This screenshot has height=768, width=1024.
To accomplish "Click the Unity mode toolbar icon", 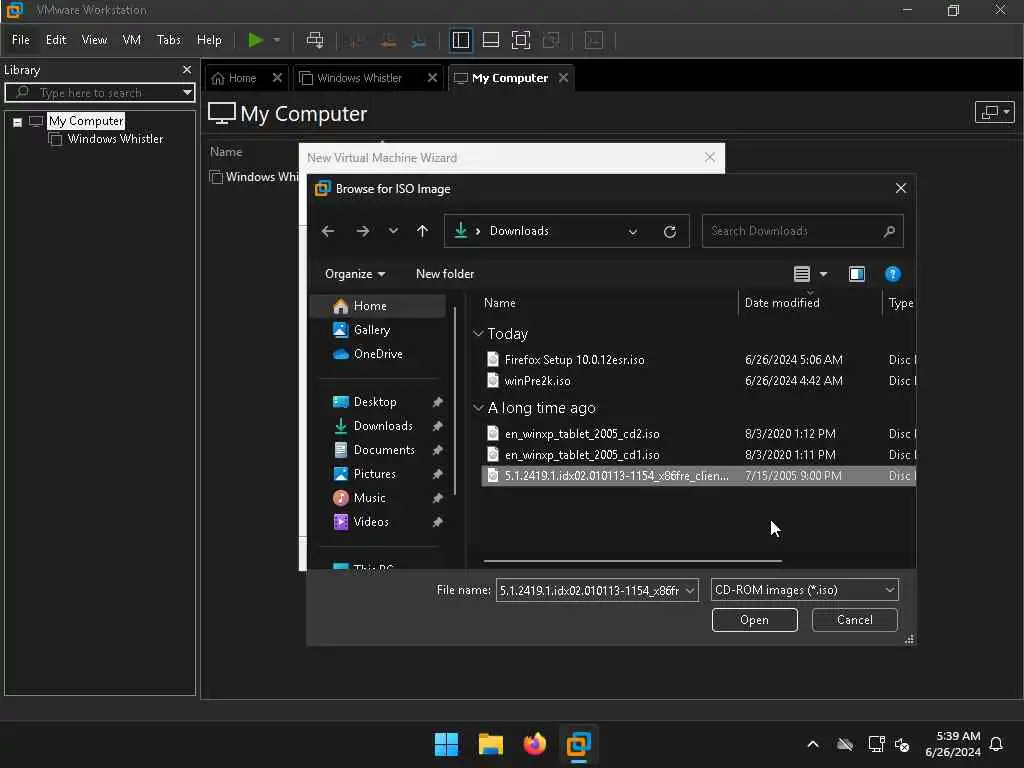I will click(x=551, y=40).
